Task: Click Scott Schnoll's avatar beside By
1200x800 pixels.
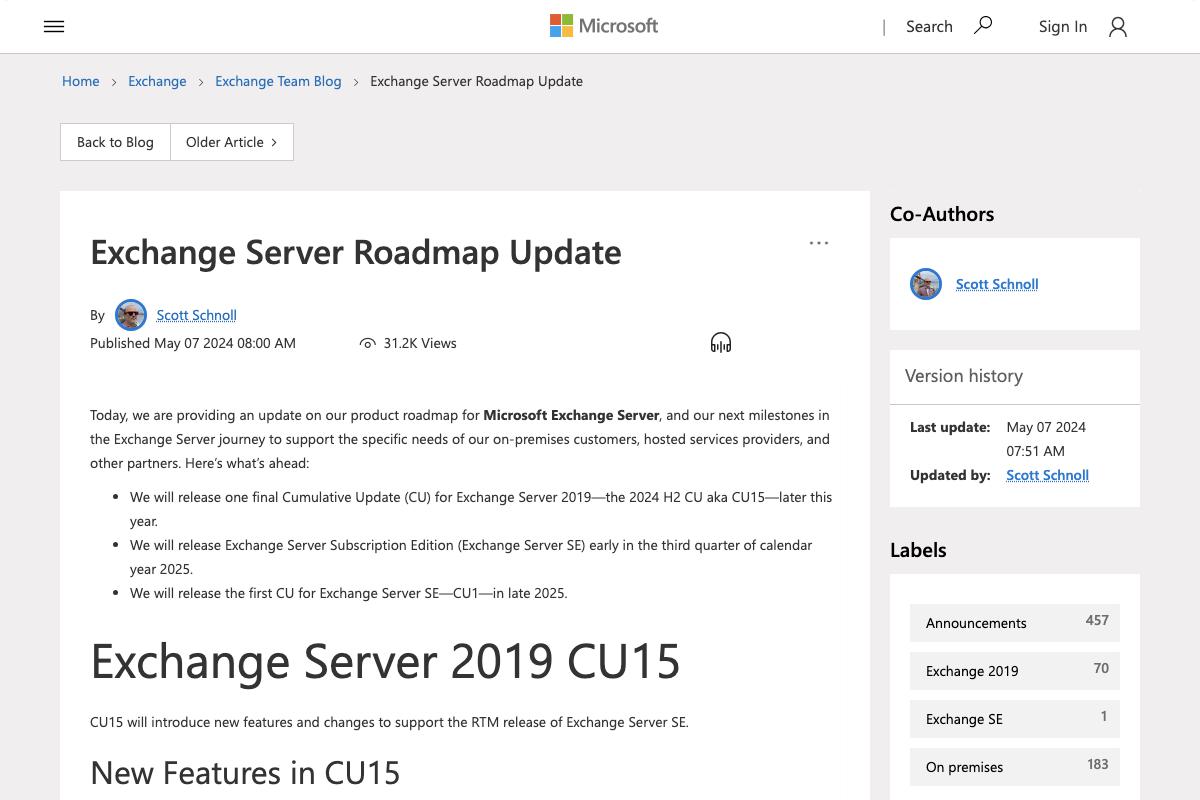Action: click(131, 315)
